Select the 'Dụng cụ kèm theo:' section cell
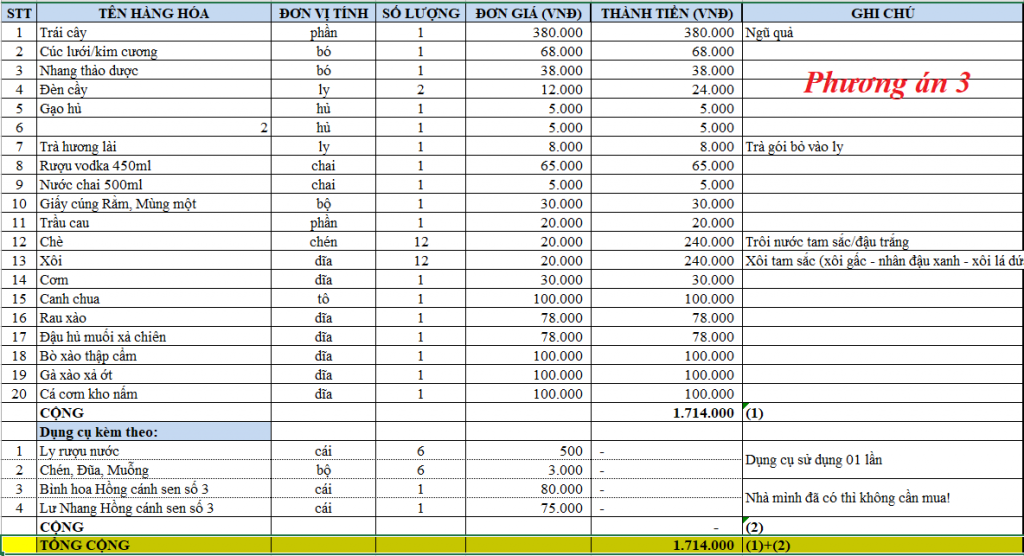 153,431
